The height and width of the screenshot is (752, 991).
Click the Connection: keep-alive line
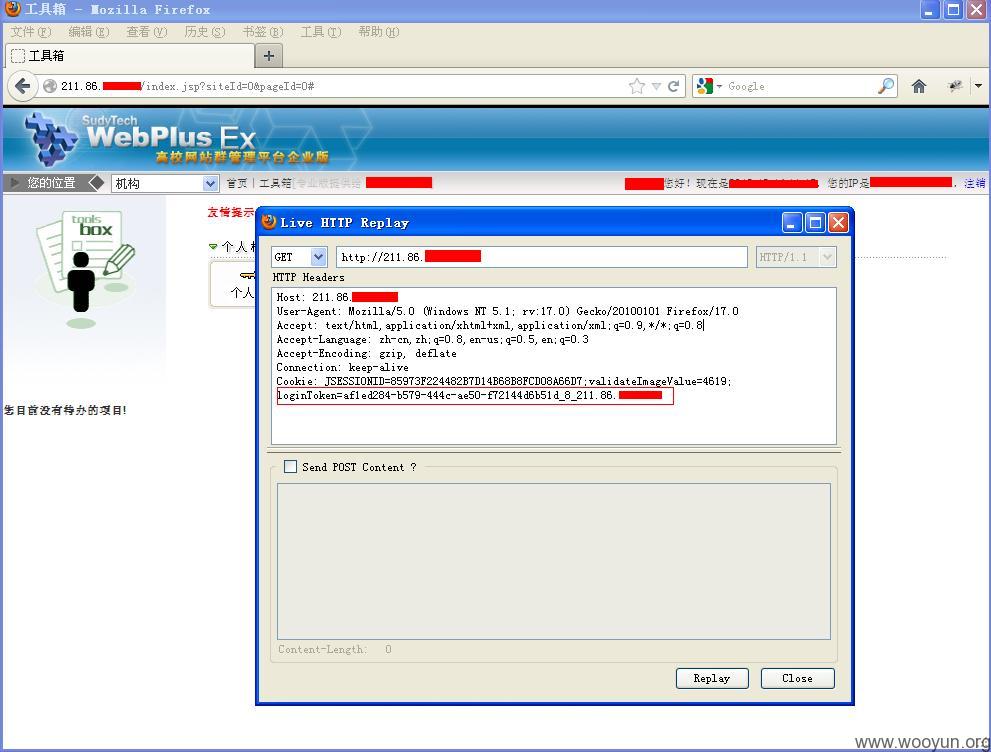[x=343, y=367]
